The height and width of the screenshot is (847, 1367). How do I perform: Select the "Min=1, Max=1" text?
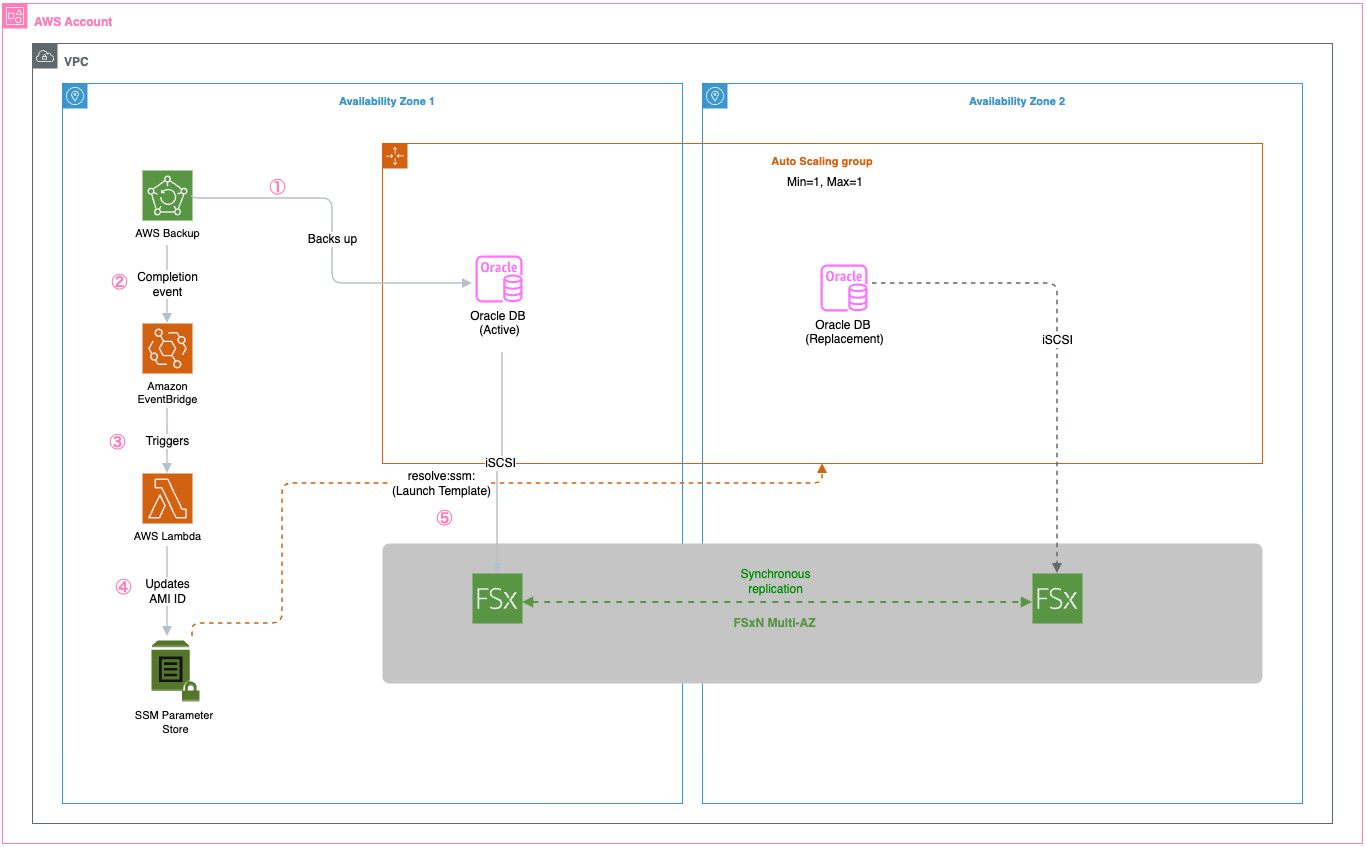click(822, 183)
